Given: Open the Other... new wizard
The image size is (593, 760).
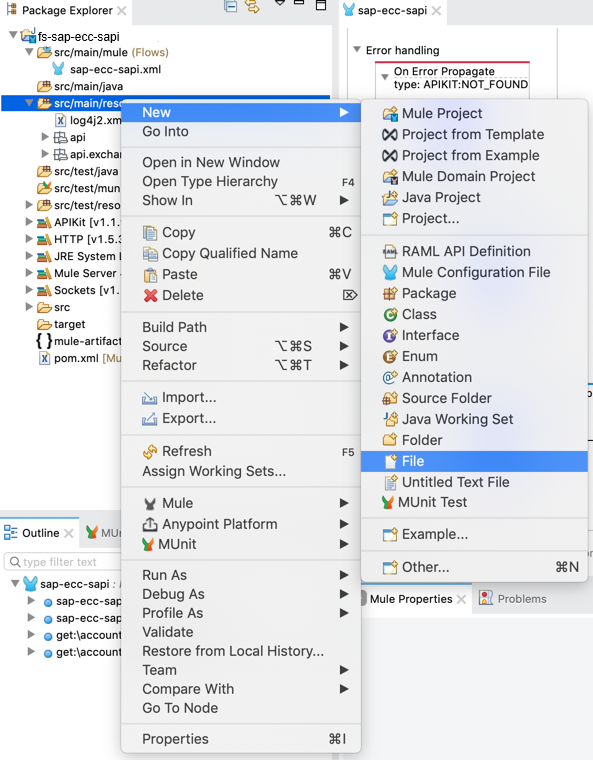Looking at the screenshot, I should 474,567.
